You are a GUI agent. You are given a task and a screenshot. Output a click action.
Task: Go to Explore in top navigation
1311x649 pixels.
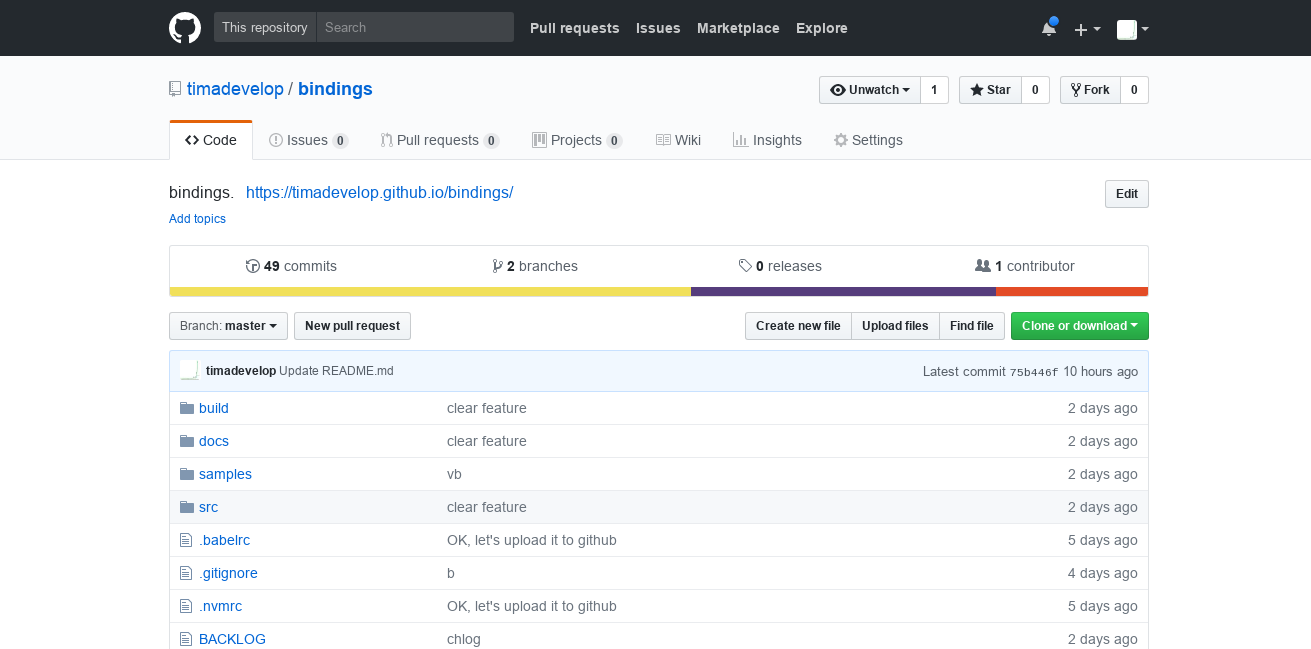822,28
